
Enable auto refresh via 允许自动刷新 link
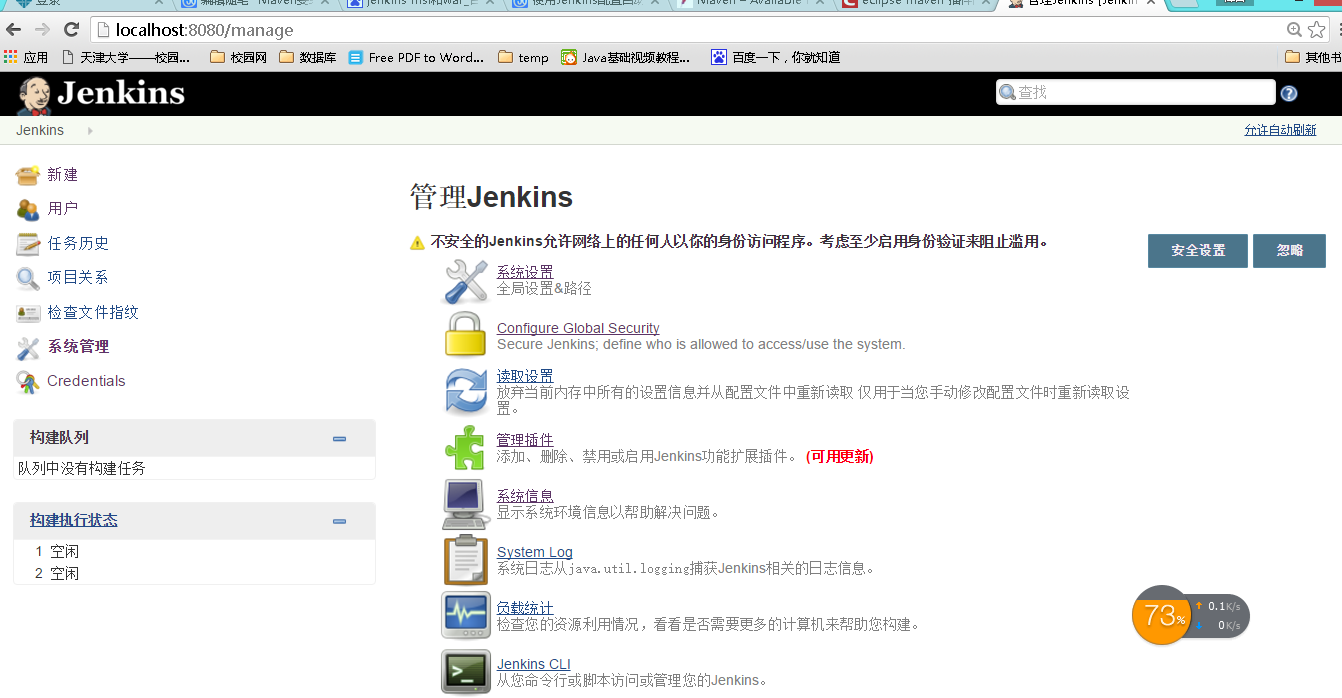tap(1280, 131)
